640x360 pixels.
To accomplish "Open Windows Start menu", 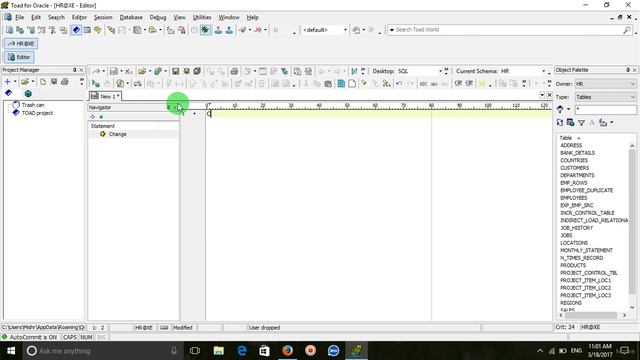I will click(x=11, y=351).
